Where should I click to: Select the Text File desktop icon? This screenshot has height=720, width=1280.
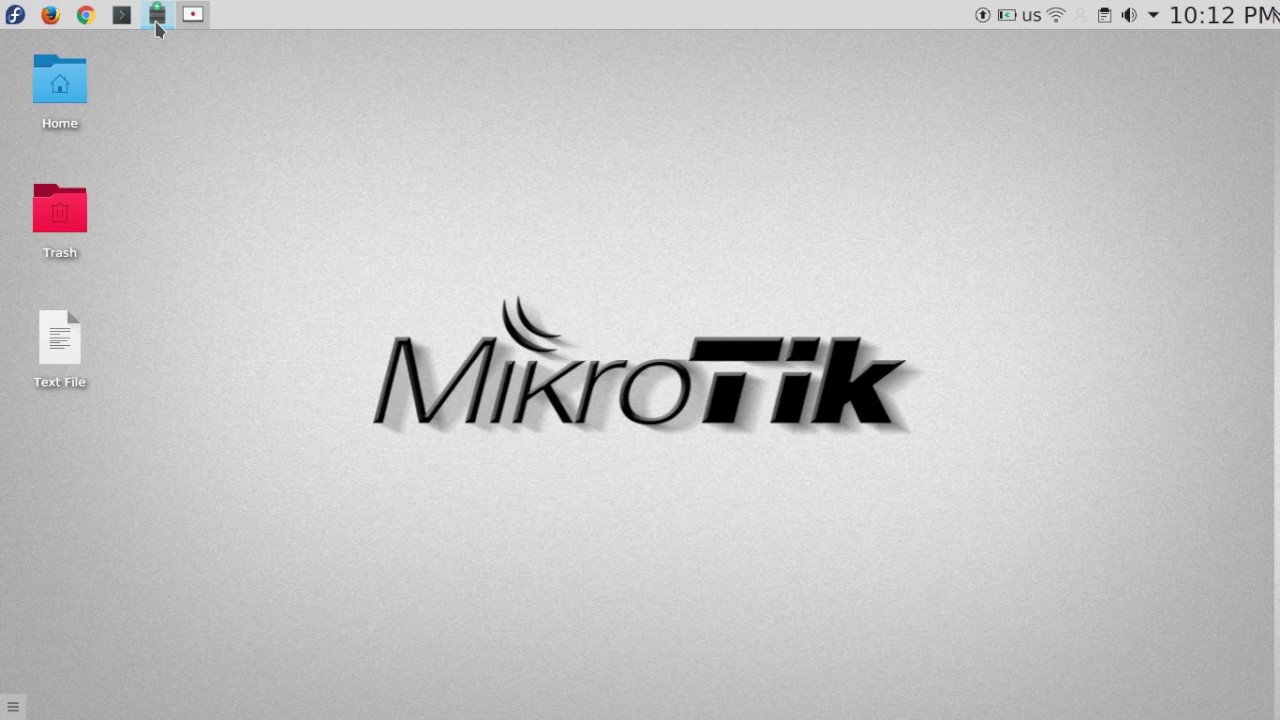60,350
